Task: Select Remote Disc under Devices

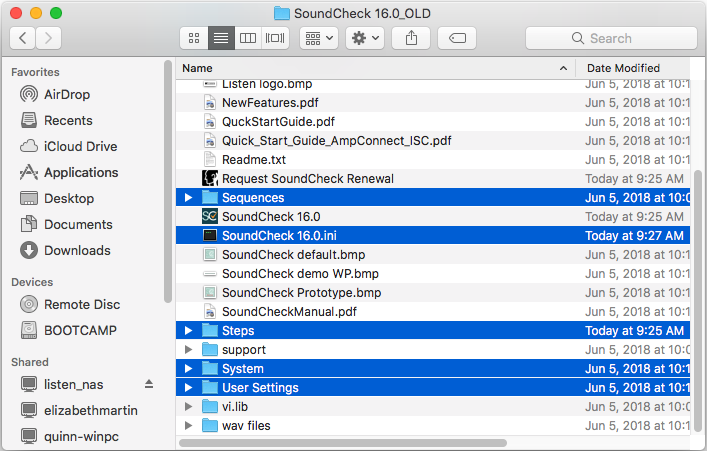Action: point(70,304)
